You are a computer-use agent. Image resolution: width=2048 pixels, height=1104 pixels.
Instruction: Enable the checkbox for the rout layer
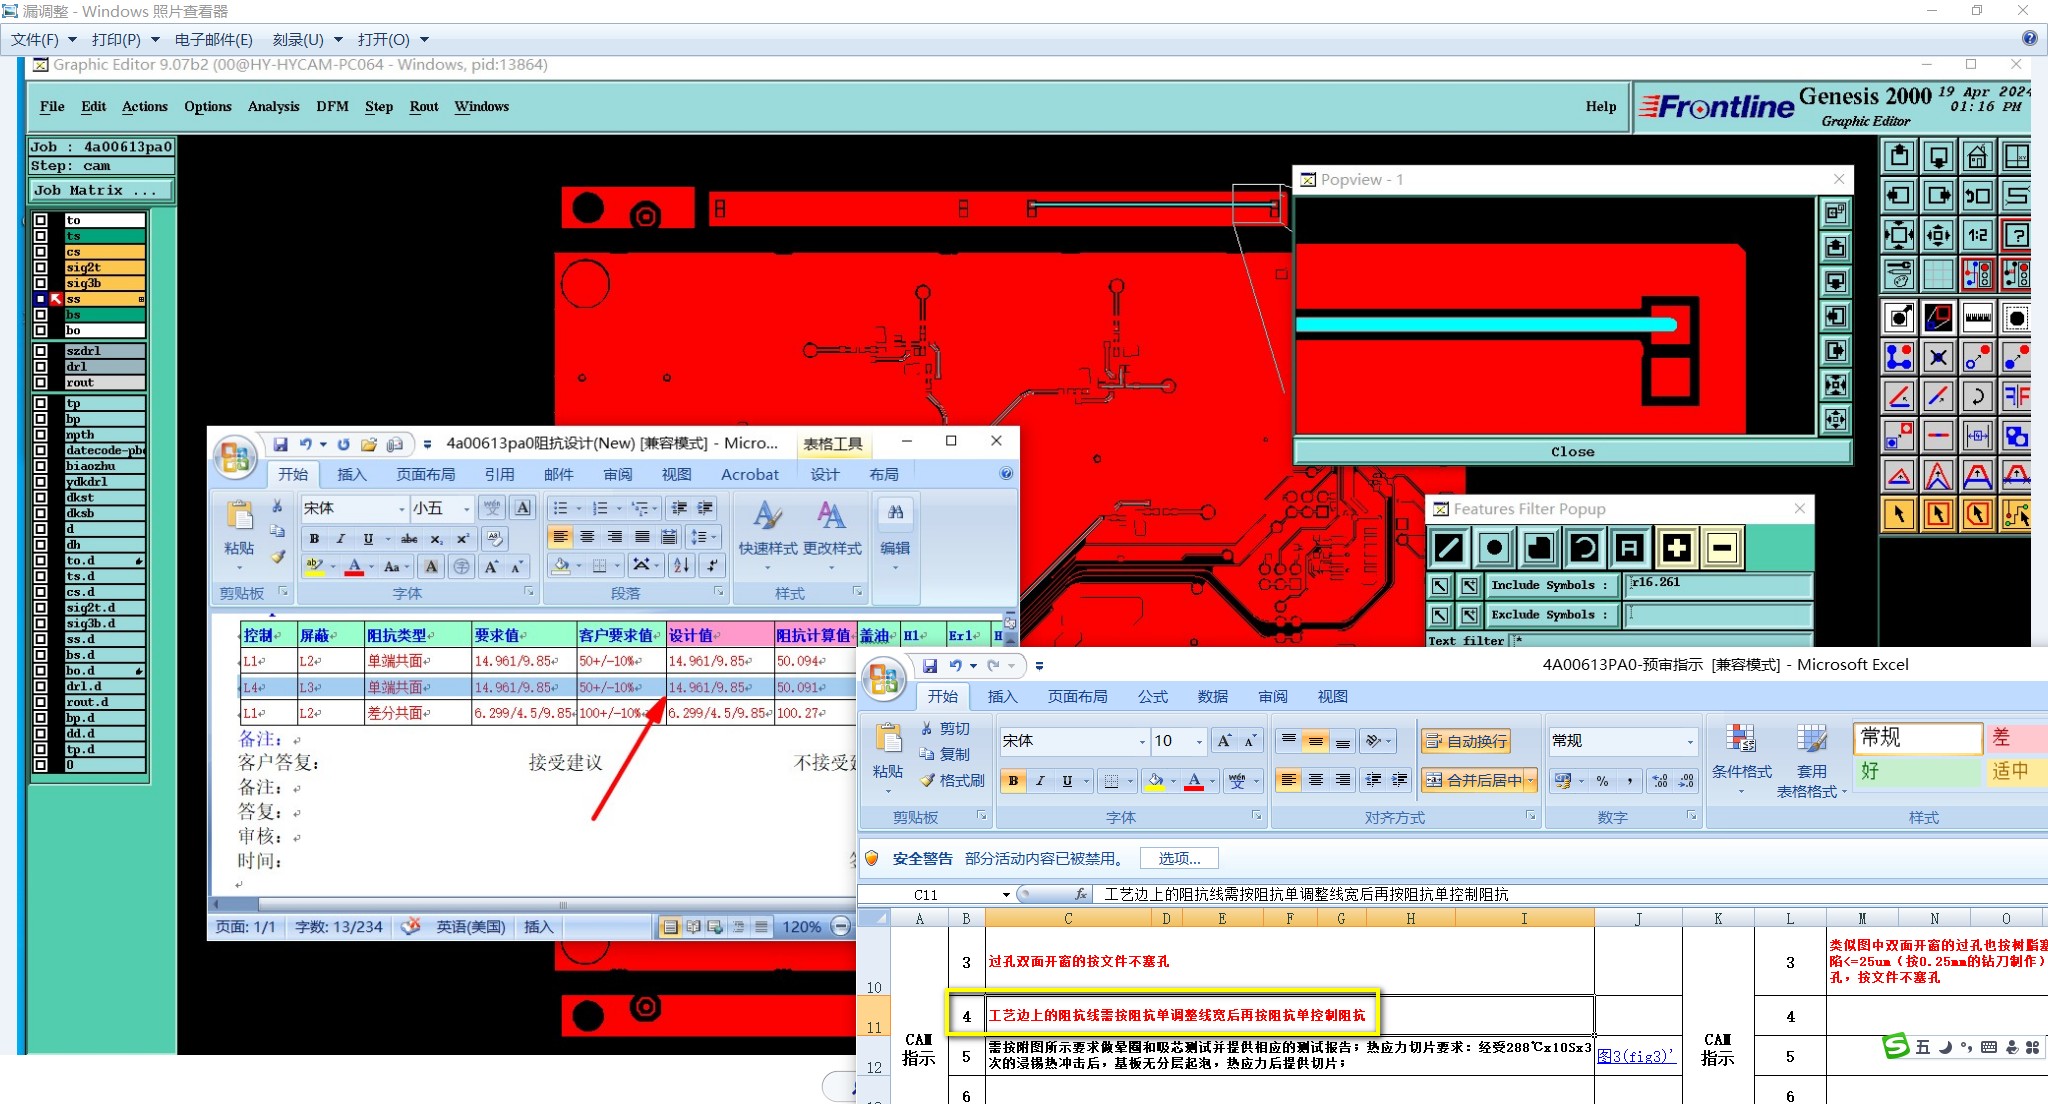[41, 383]
